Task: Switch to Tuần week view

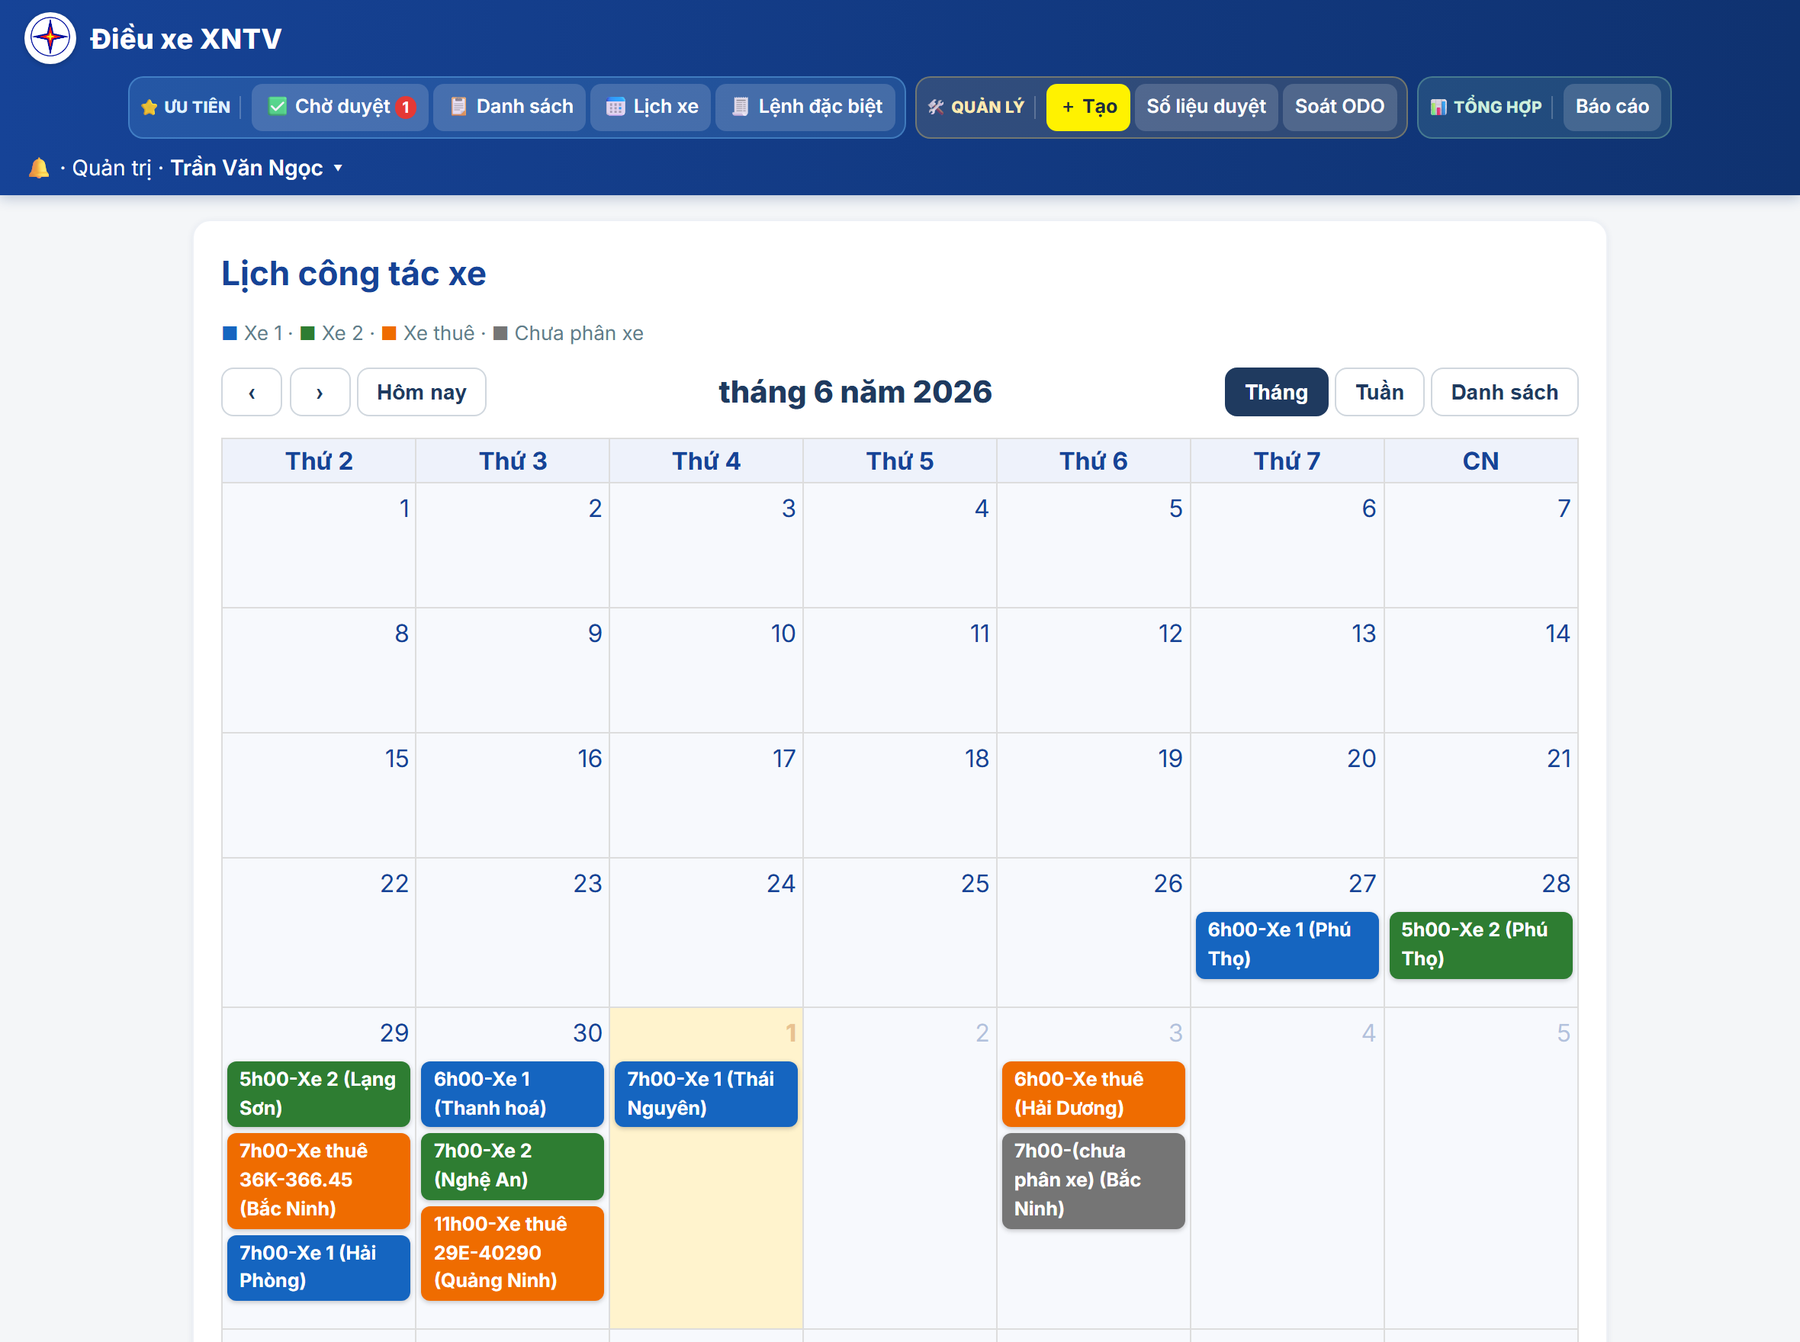Action: [1379, 392]
